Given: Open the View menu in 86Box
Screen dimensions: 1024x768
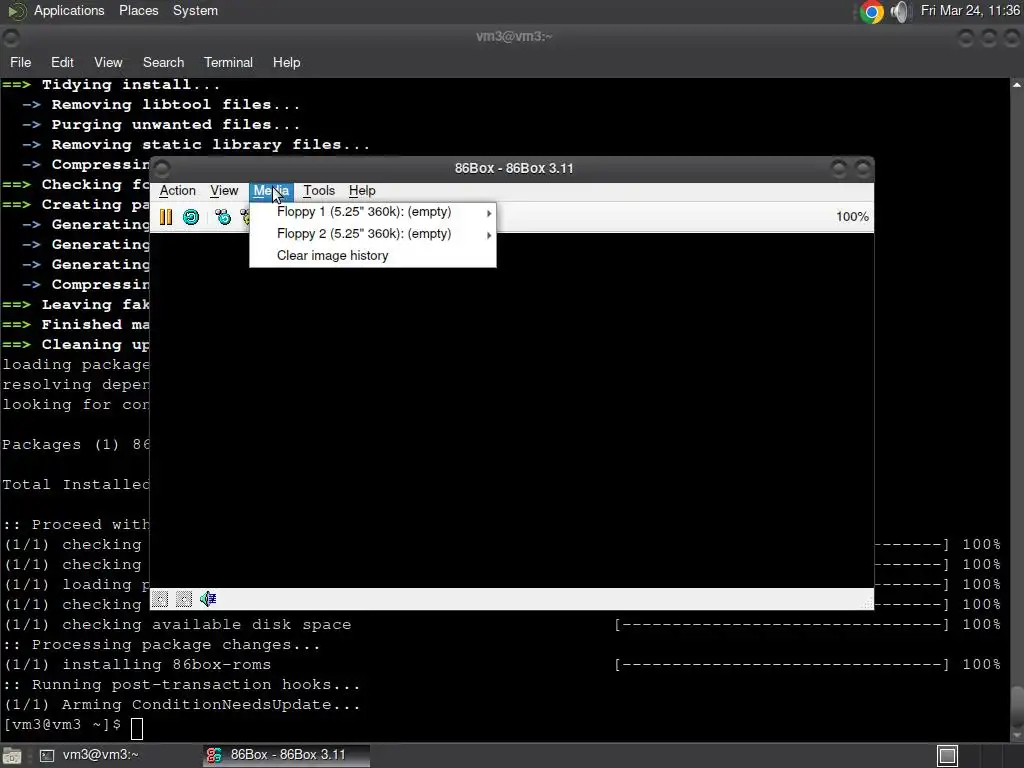Looking at the screenshot, I should click(224, 191).
